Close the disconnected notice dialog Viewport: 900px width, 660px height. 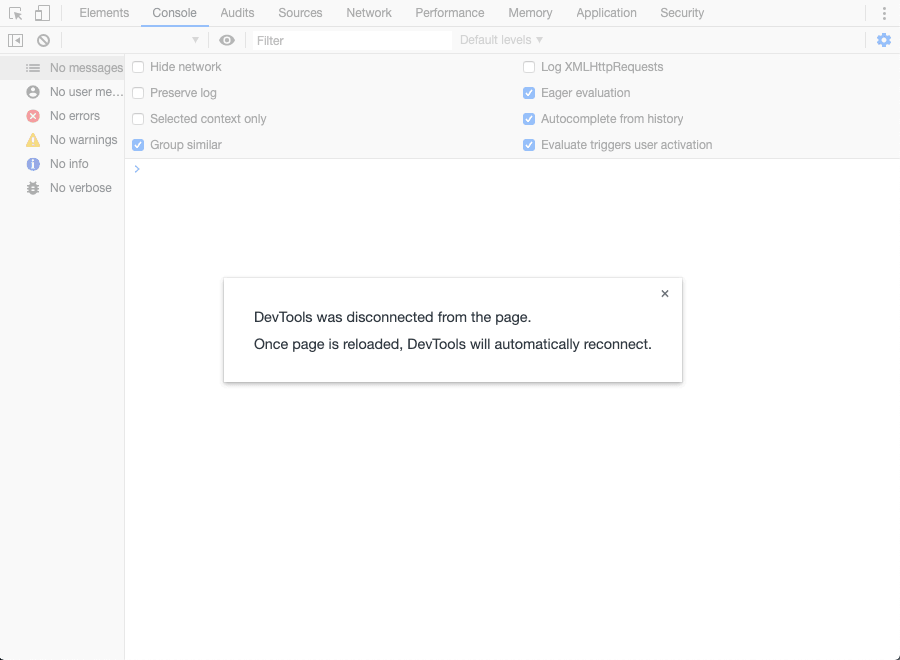tap(665, 294)
